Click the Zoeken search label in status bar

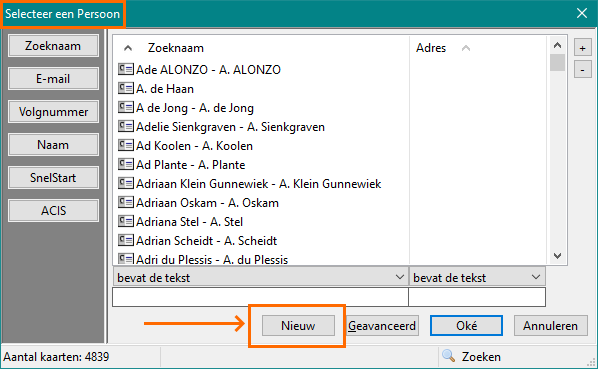pyautogui.click(x=481, y=357)
